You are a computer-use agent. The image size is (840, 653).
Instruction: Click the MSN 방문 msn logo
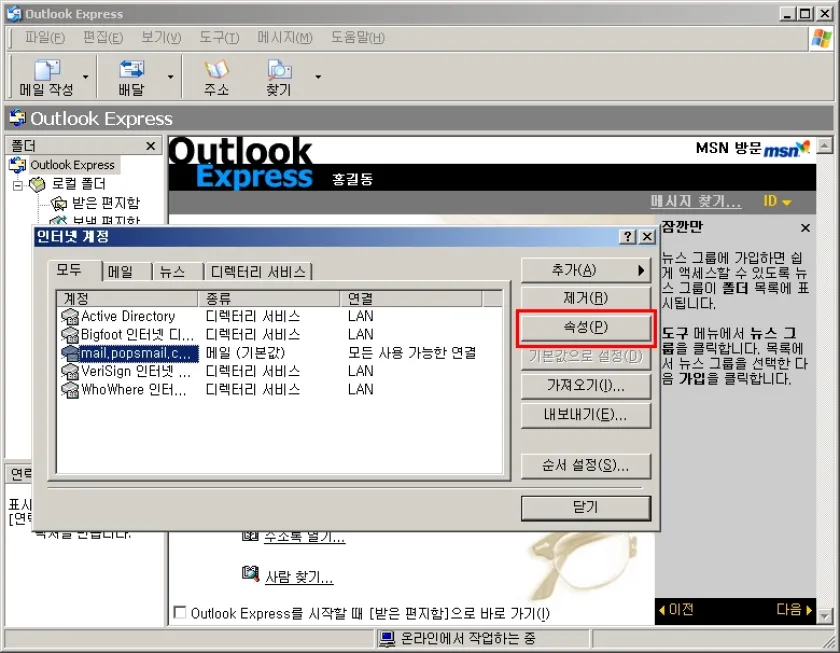pyautogui.click(x=787, y=148)
